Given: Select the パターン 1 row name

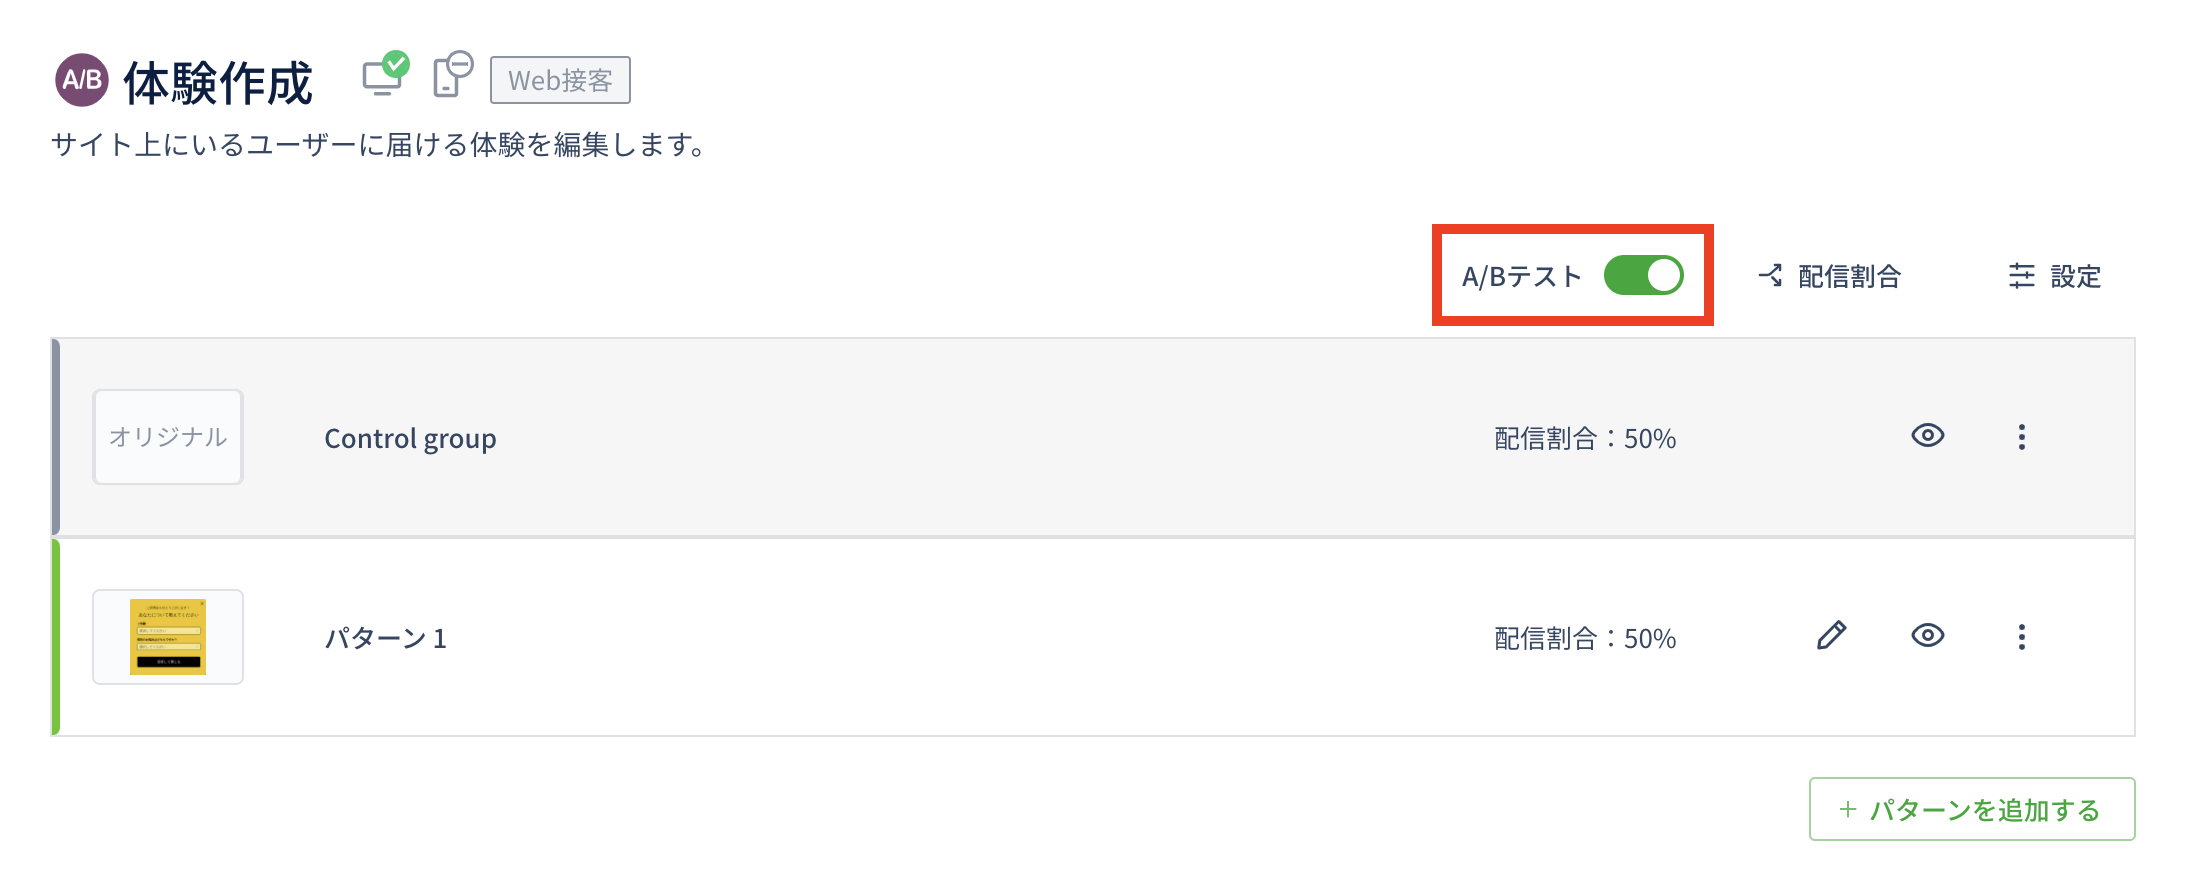Looking at the screenshot, I should pyautogui.click(x=386, y=638).
